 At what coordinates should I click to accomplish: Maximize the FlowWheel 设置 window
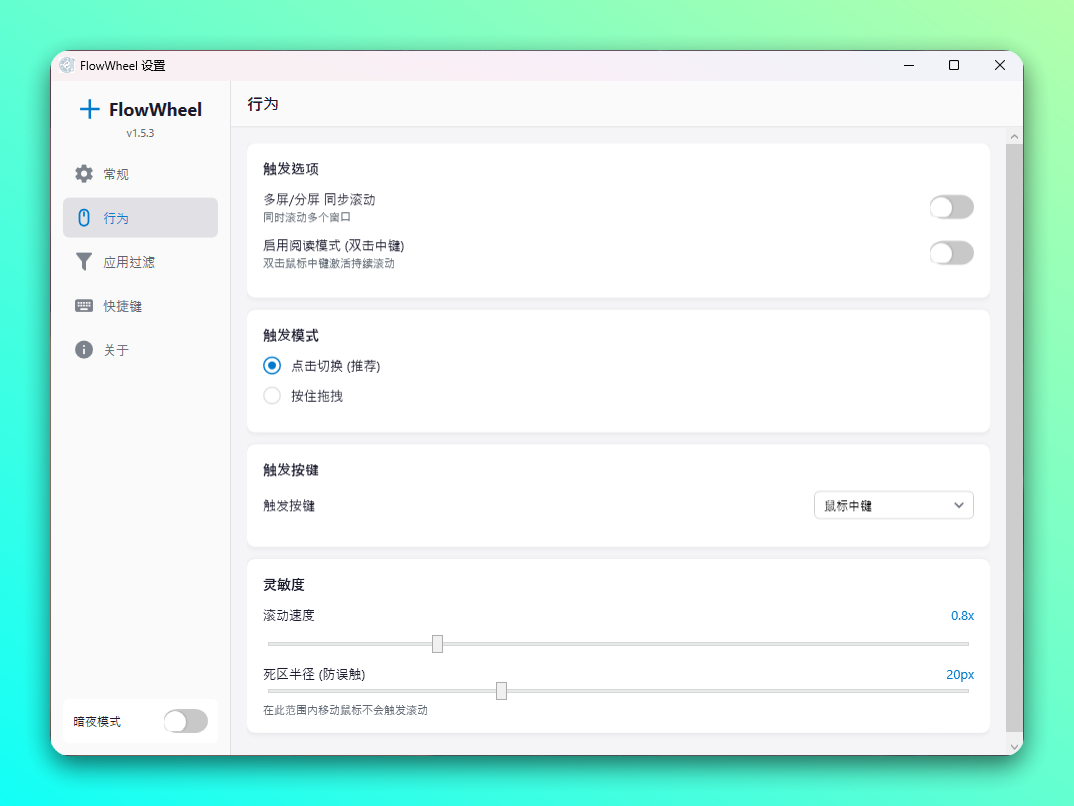click(954, 66)
